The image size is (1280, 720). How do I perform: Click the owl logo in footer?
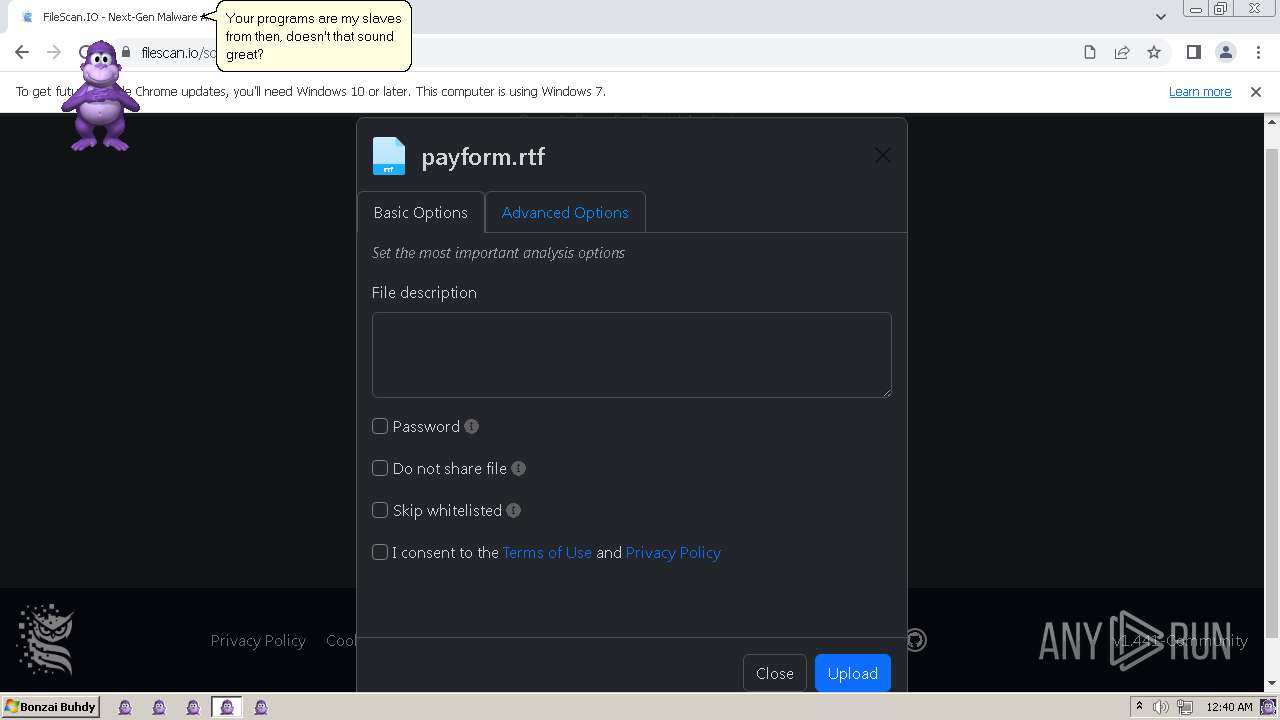46,638
